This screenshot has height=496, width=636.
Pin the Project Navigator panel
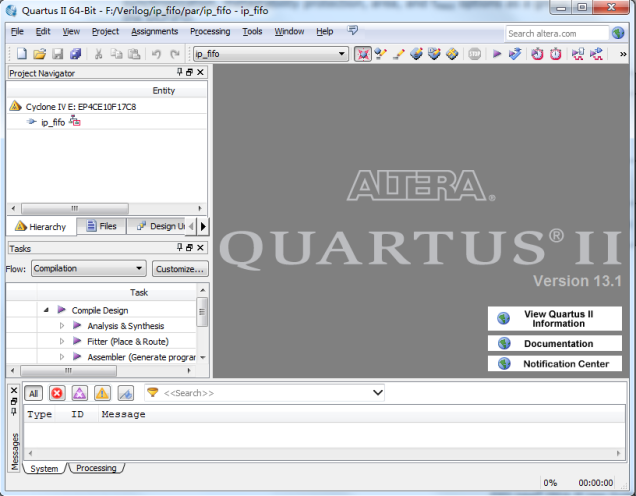tap(180, 72)
